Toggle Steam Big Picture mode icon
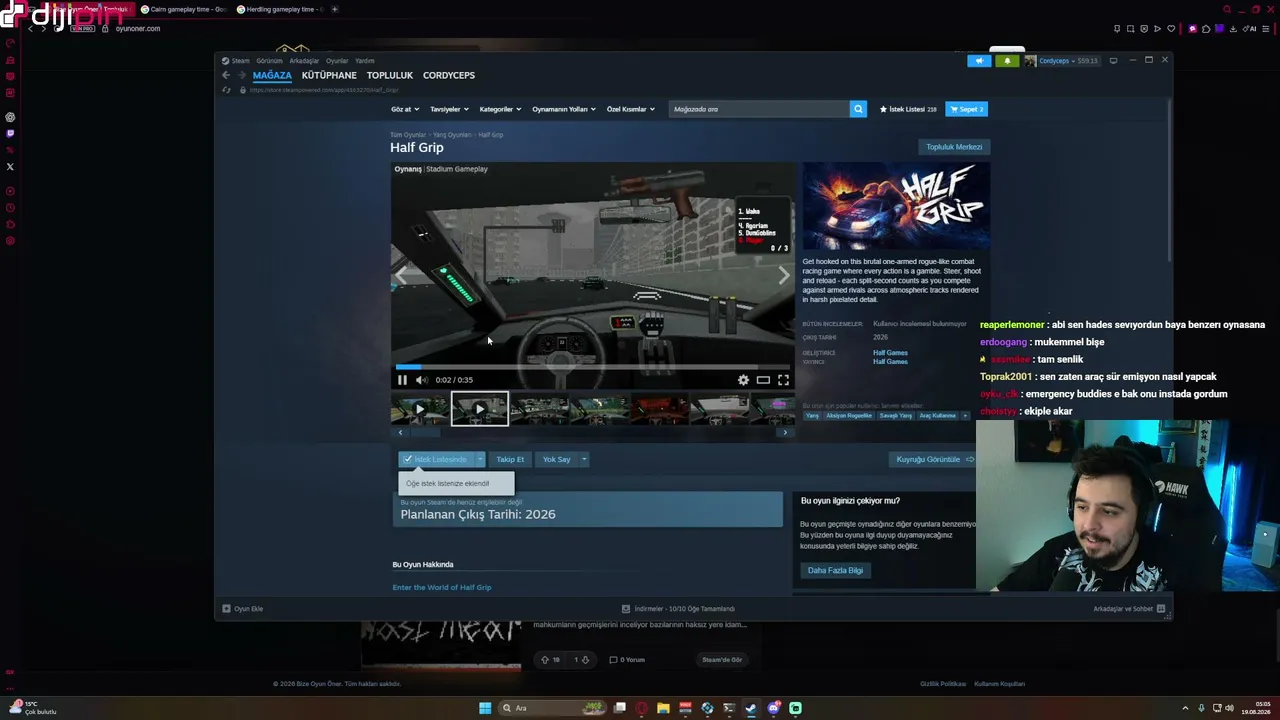Image resolution: width=1280 pixels, height=720 pixels. click(x=1113, y=61)
